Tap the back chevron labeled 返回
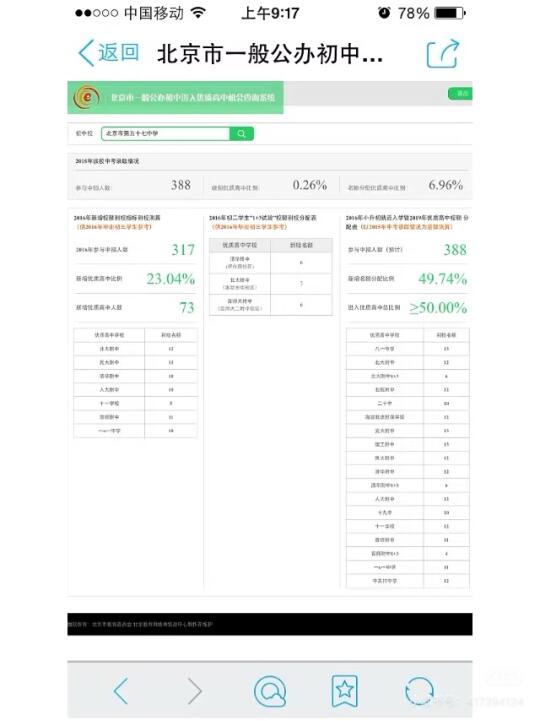The image size is (540, 721). point(109,53)
